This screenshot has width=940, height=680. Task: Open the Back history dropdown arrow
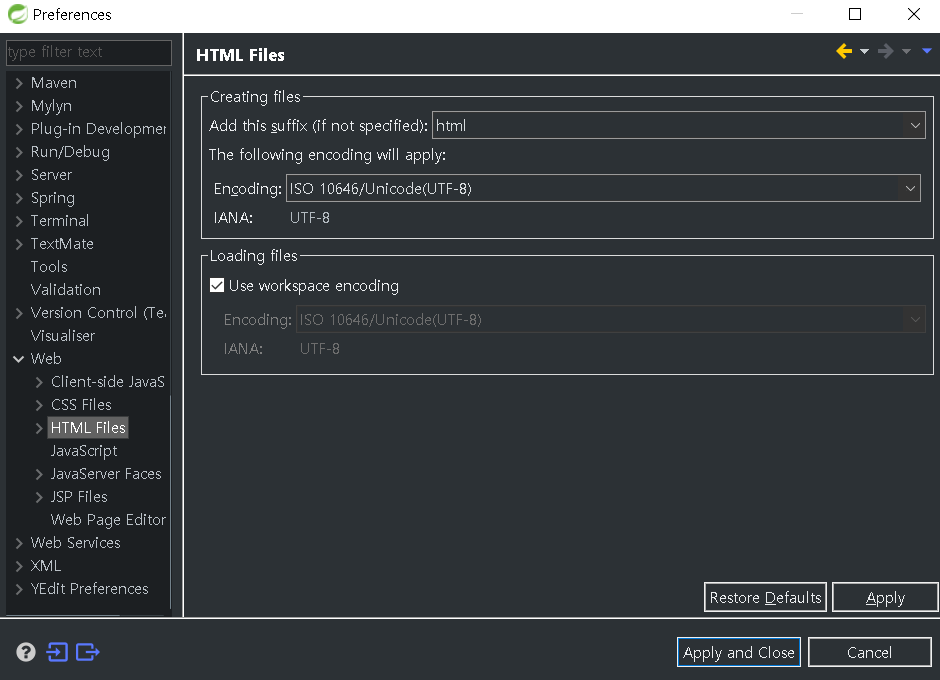864,52
